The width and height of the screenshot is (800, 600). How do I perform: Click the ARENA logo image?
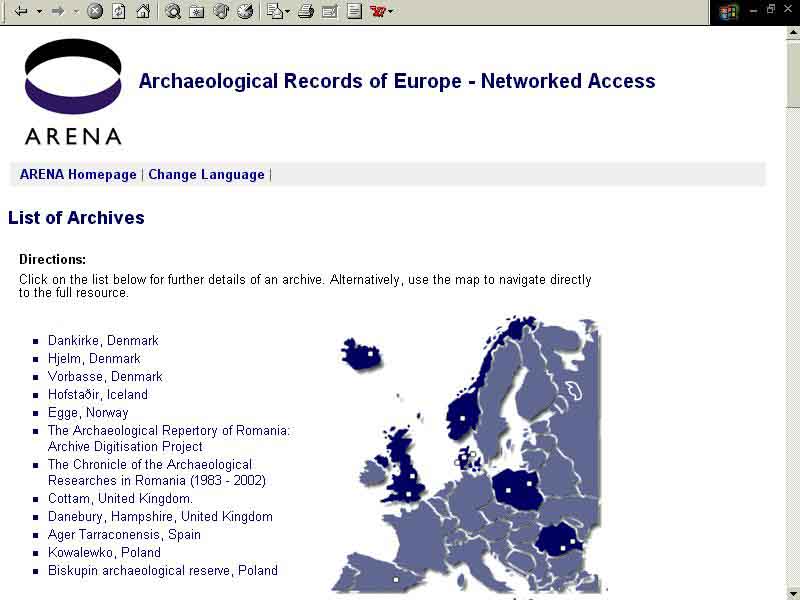coord(73,92)
